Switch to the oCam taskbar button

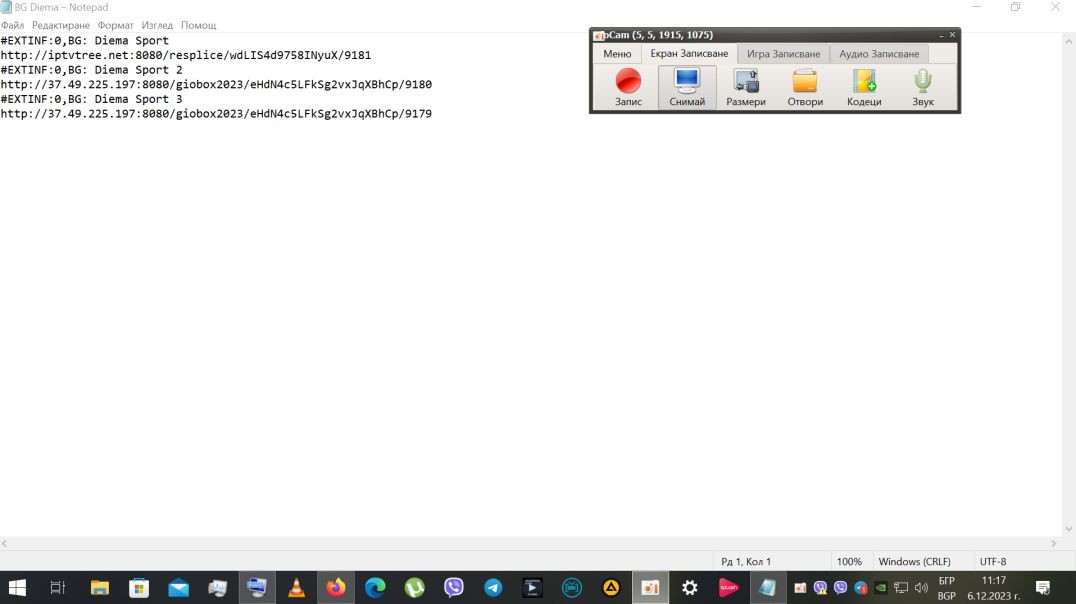coord(651,588)
